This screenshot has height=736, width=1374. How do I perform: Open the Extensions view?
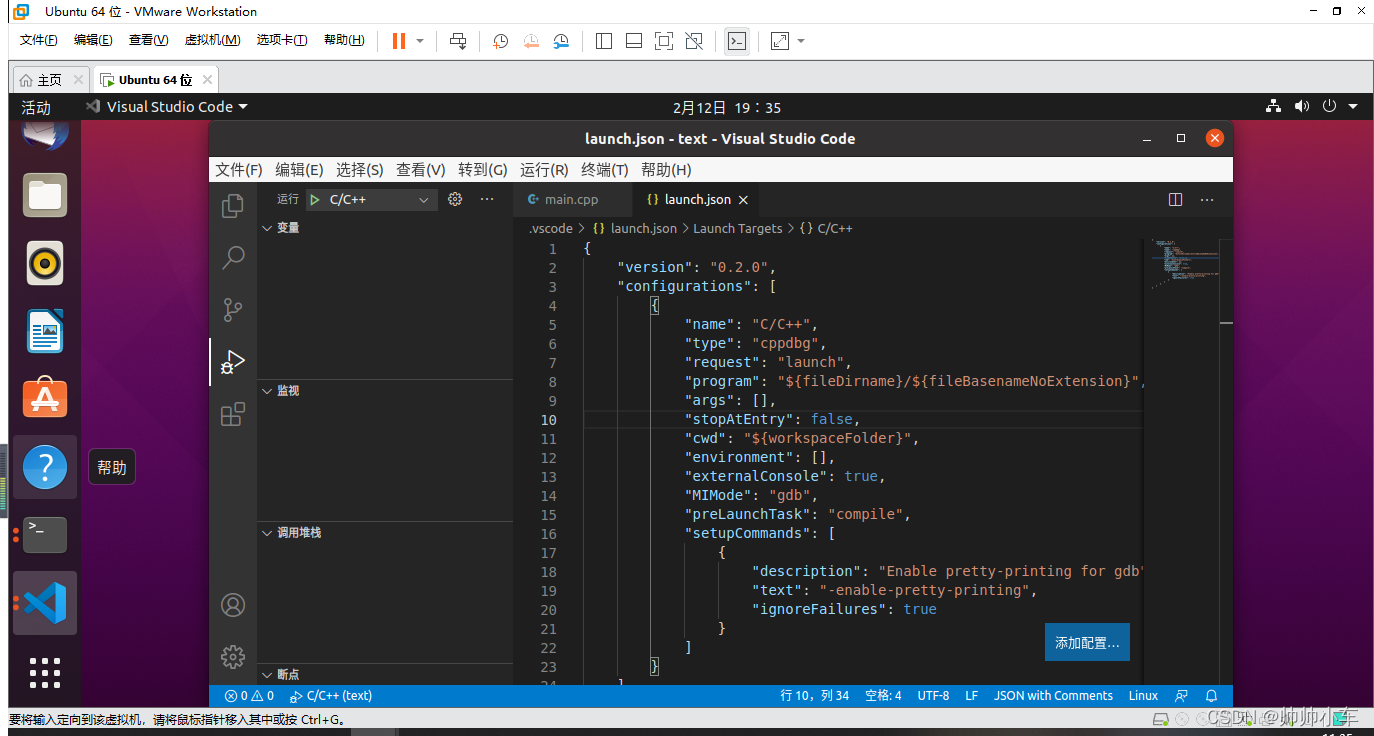click(x=233, y=414)
